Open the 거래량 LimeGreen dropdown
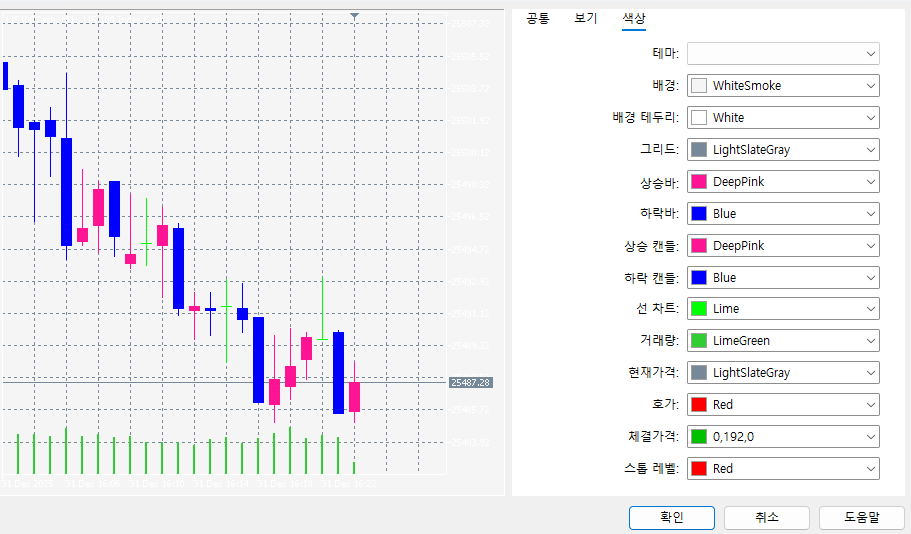911x534 pixels. pyautogui.click(x=783, y=341)
